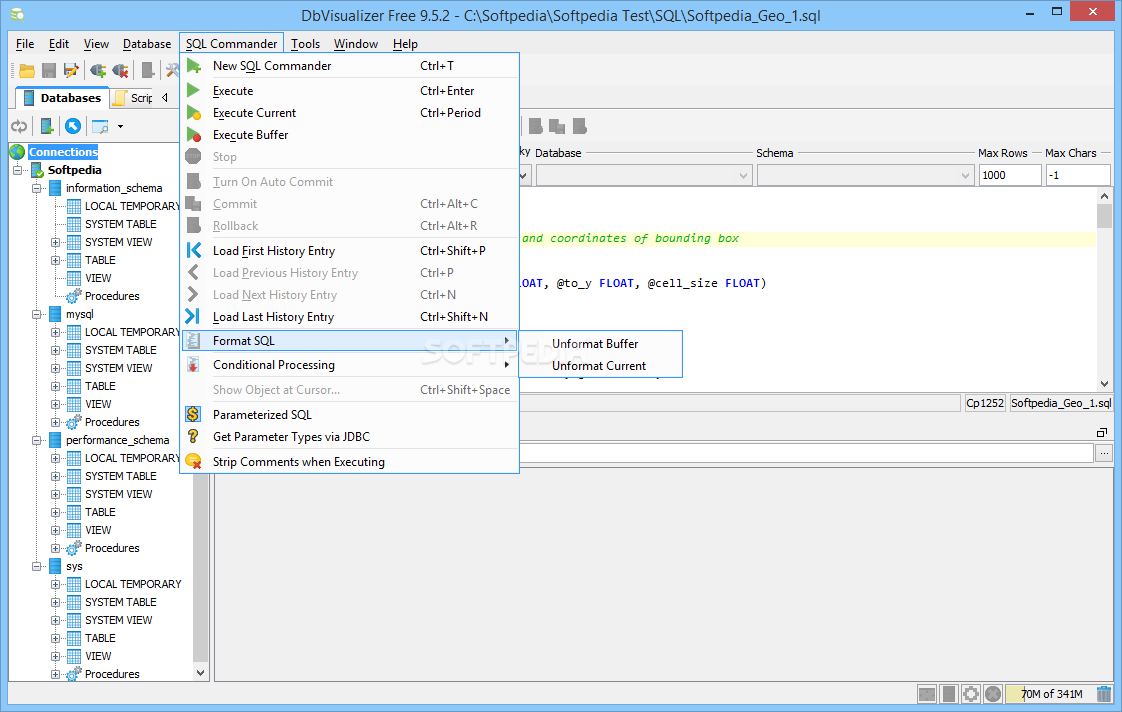Click the Get Parameter Types question icon
Screen dimensions: 1122x712
coord(192,436)
